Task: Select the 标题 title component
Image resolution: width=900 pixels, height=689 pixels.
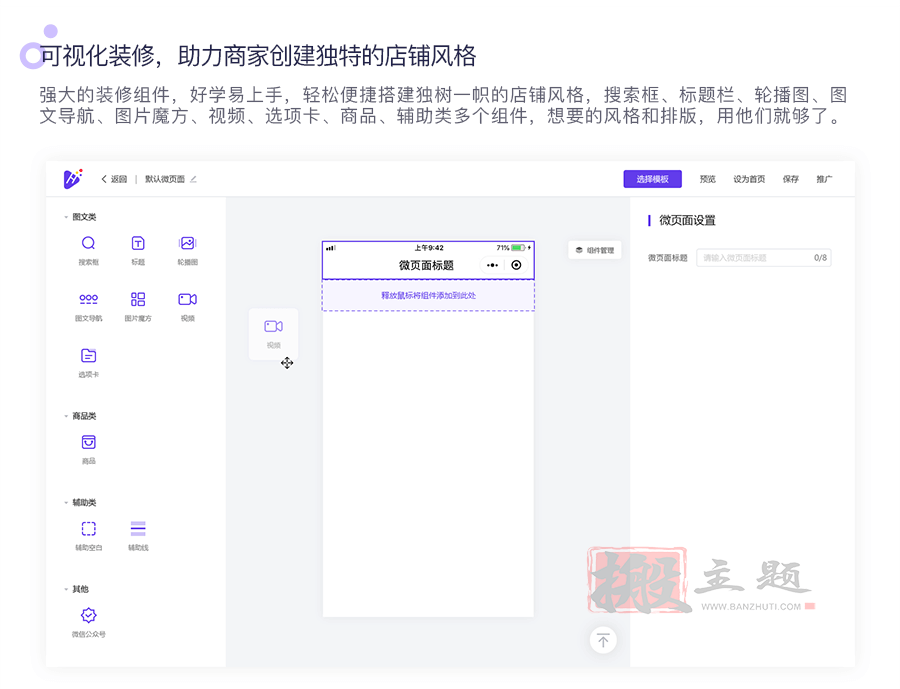Action: click(138, 250)
